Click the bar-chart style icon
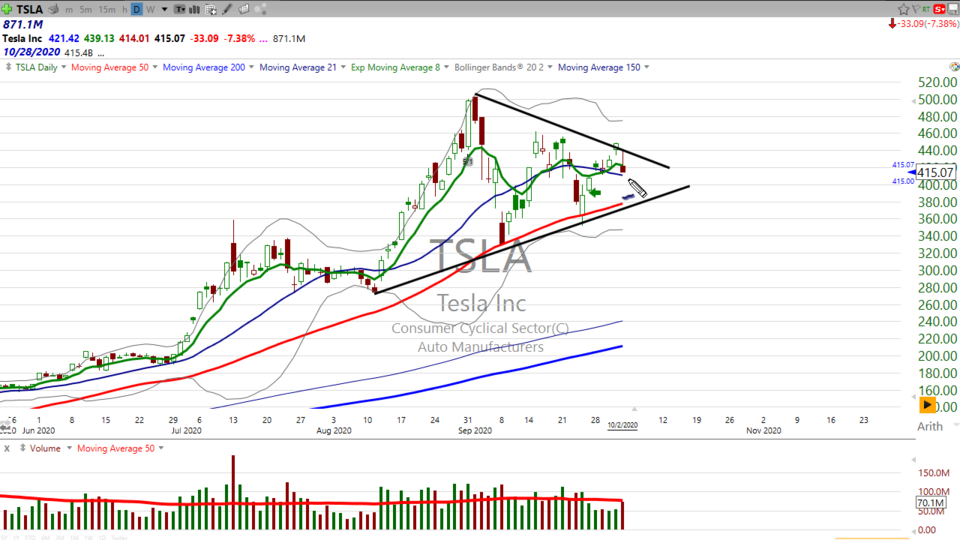 [195, 9]
